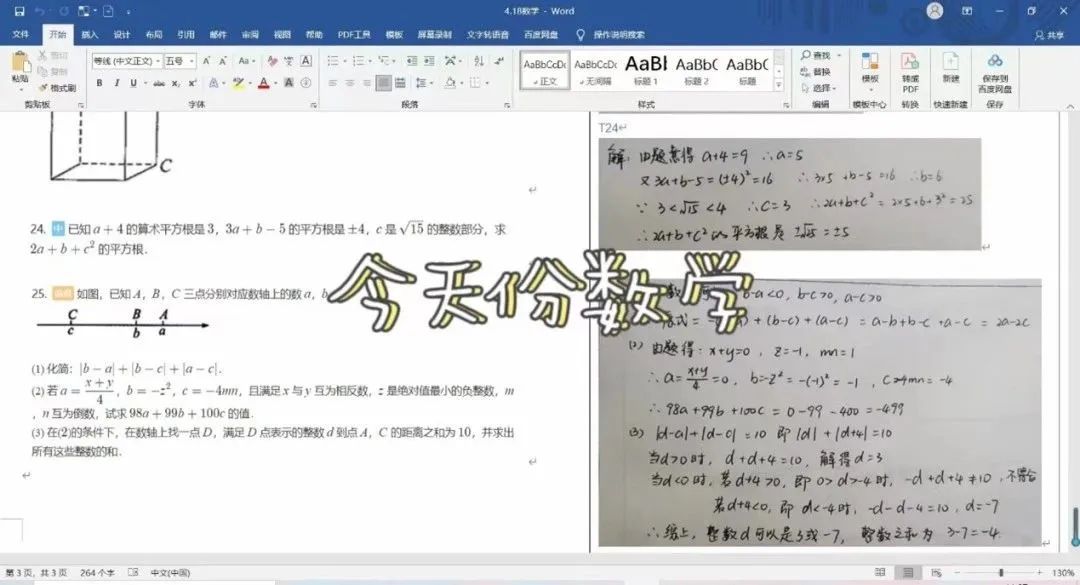This screenshot has width=1080, height=585.
Task: Open the font name dropdown 等线 (中文正文)
Action: coord(126,61)
